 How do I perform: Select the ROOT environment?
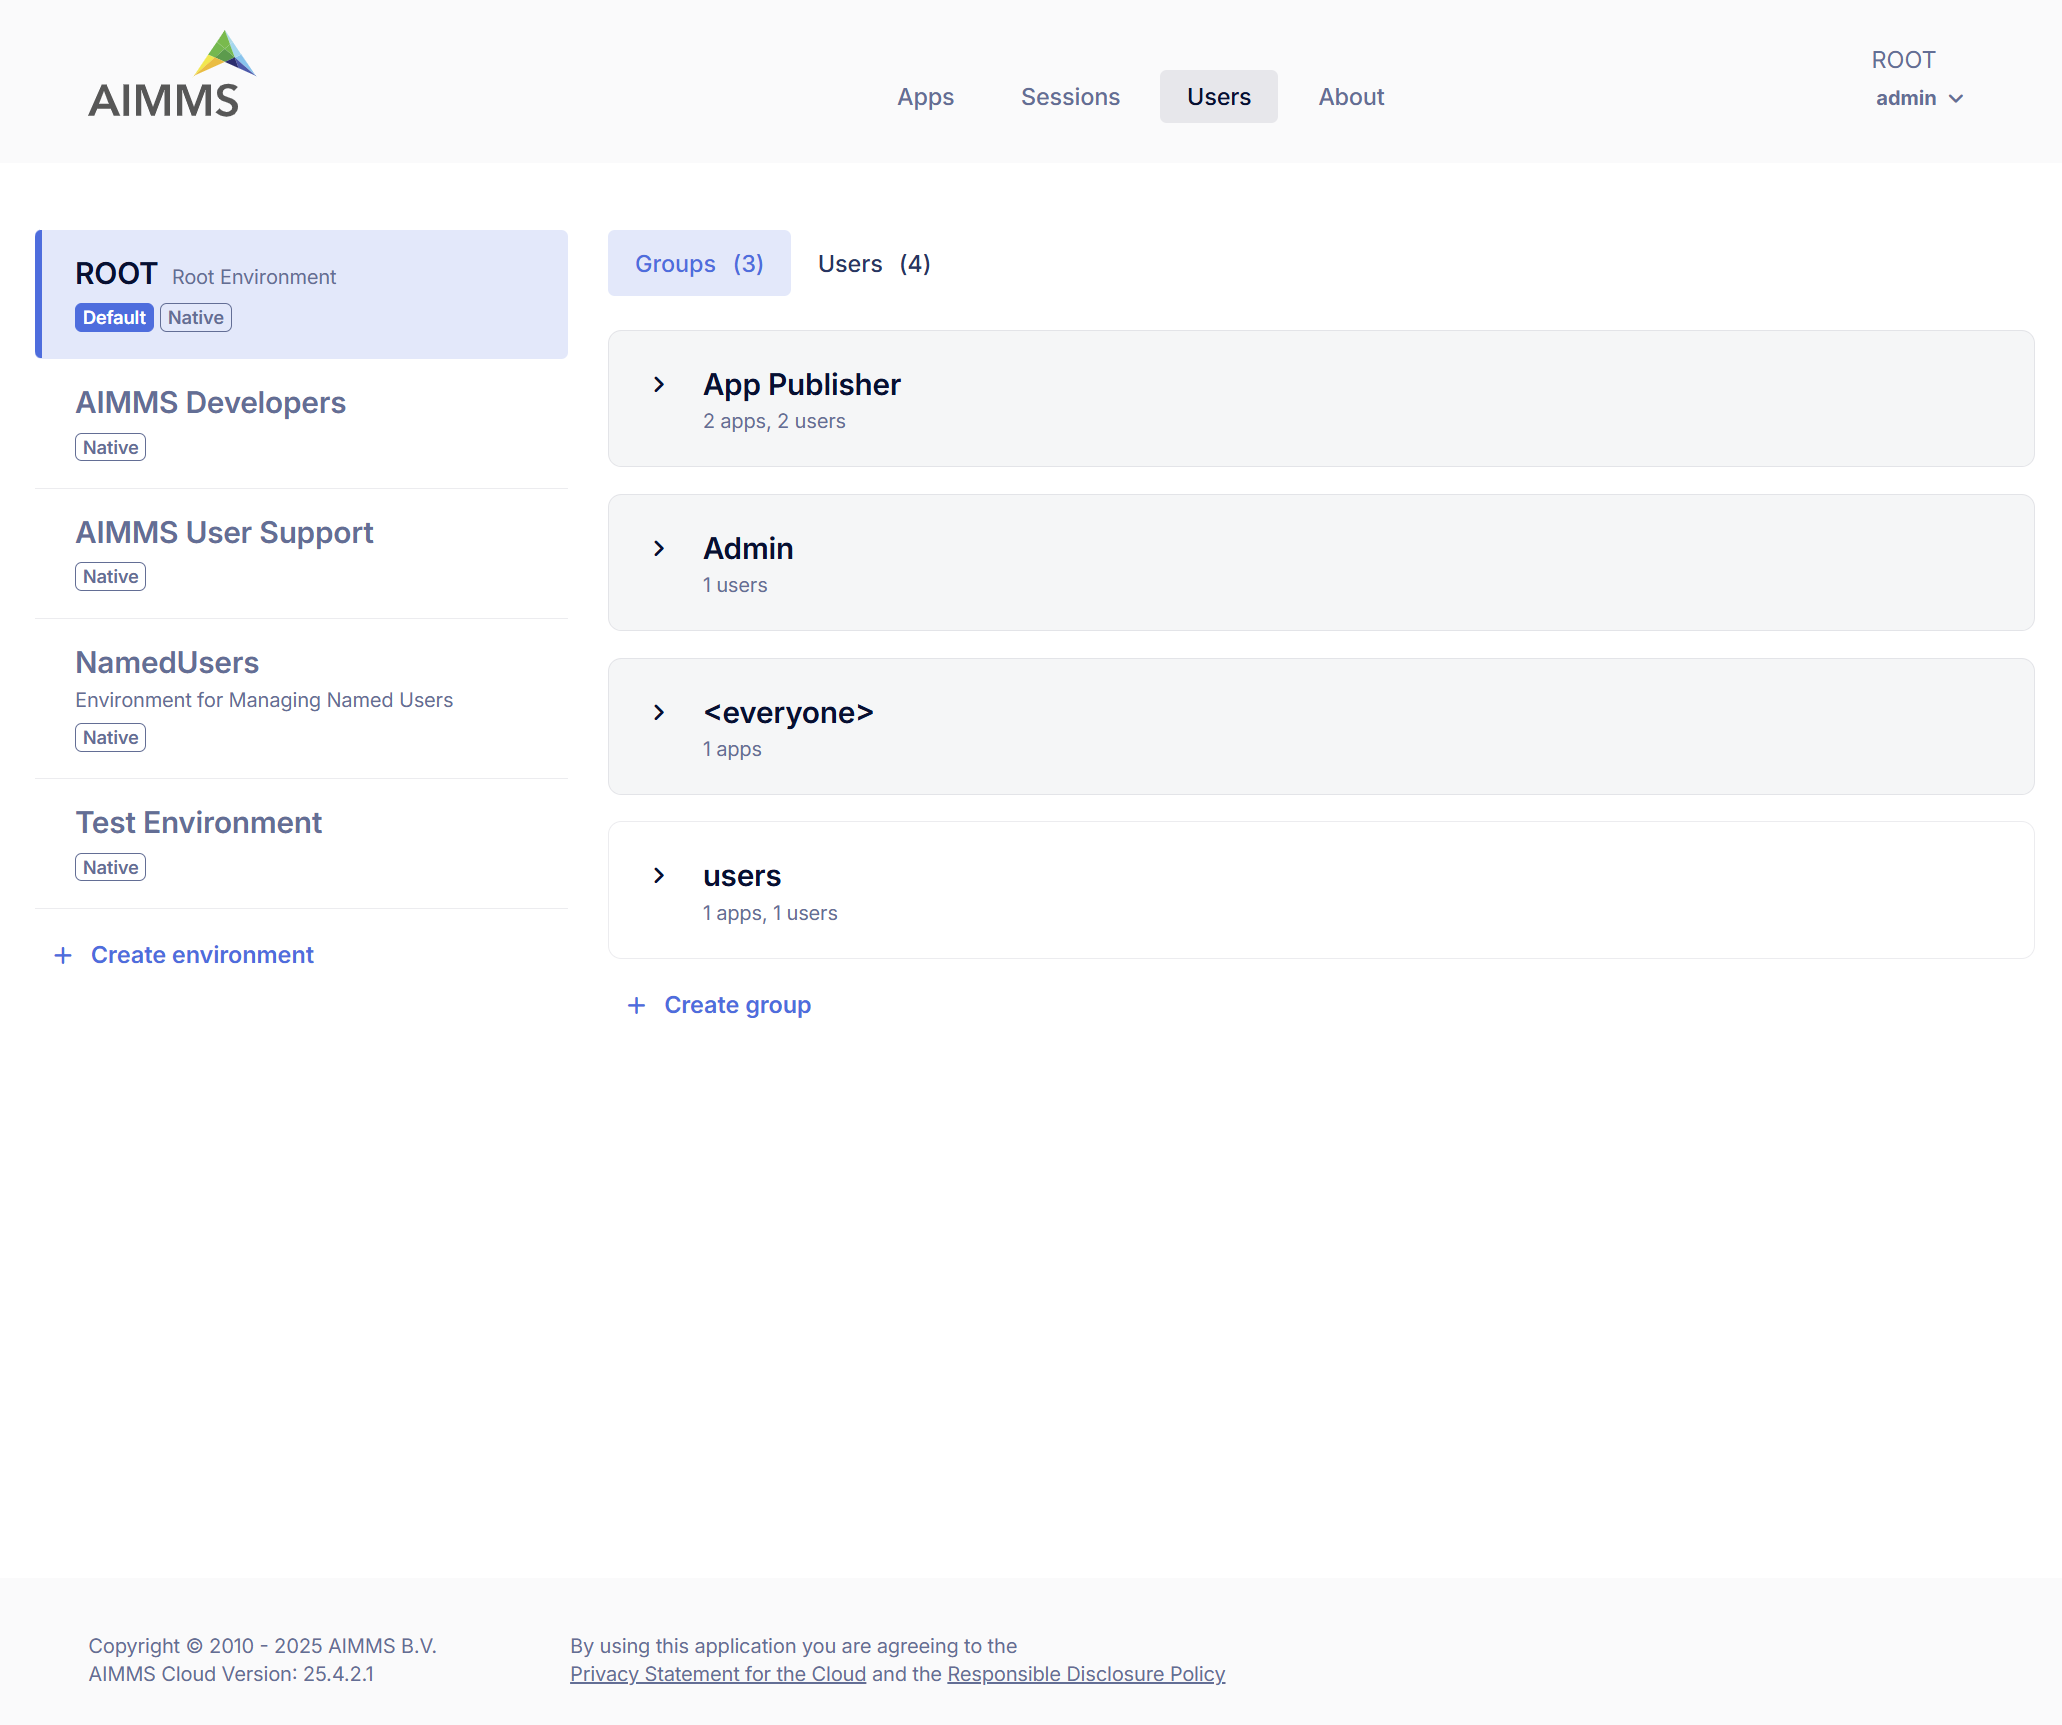click(x=302, y=295)
